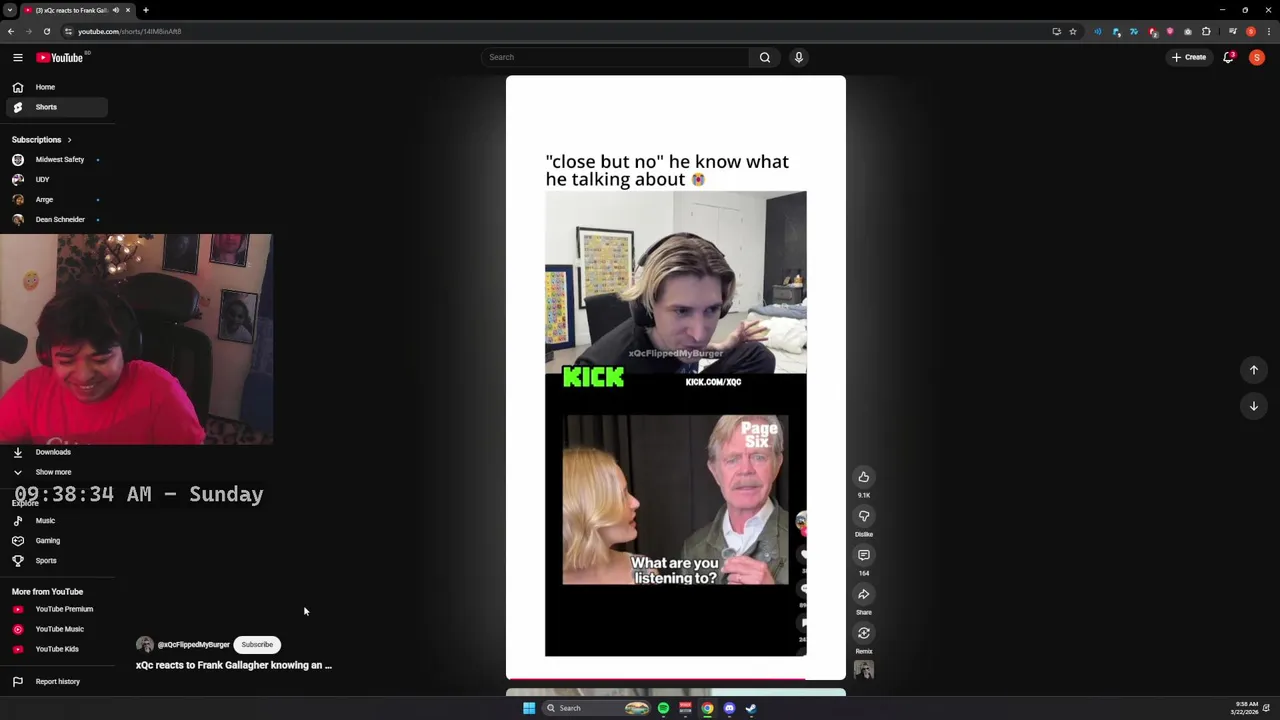The image size is (1280, 720).
Task: Open the @xQcFlippedMyBurger channel name
Action: [193, 645]
